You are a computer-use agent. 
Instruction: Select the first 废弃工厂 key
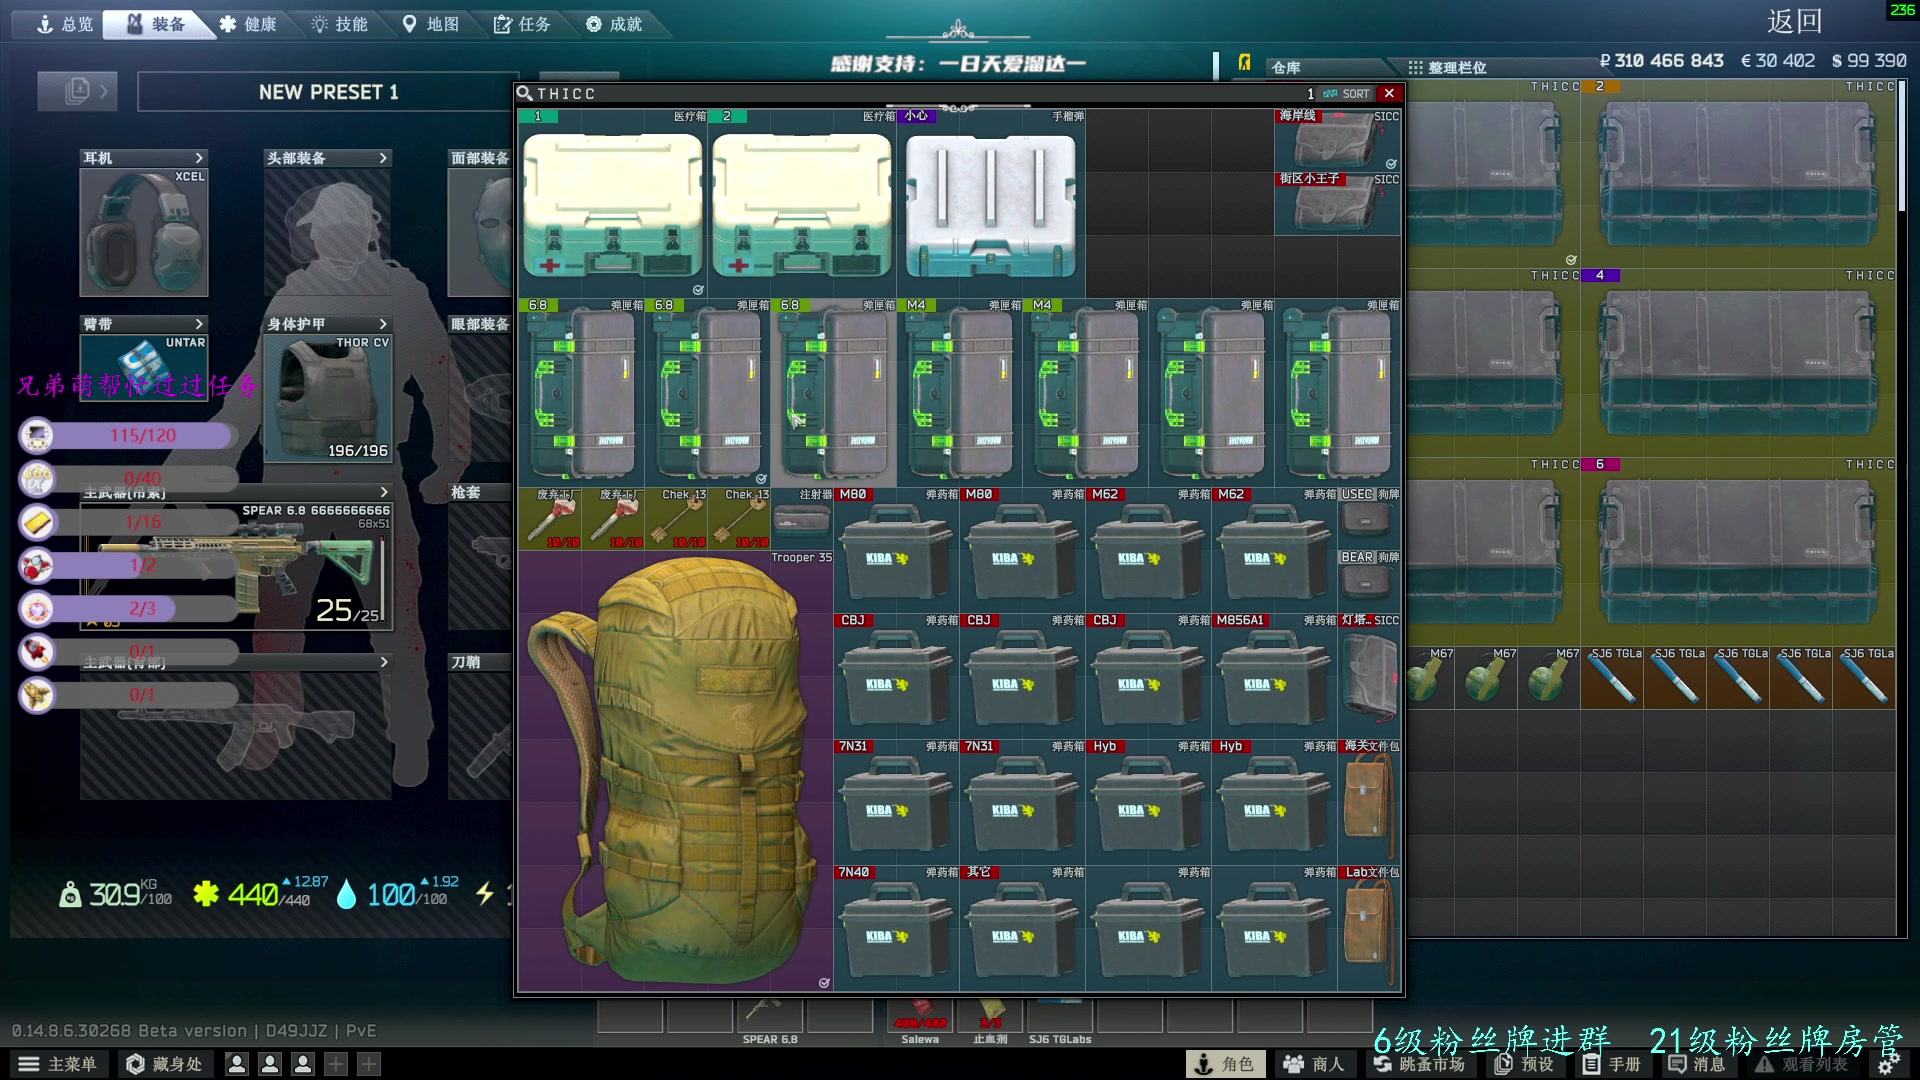[x=550, y=519]
